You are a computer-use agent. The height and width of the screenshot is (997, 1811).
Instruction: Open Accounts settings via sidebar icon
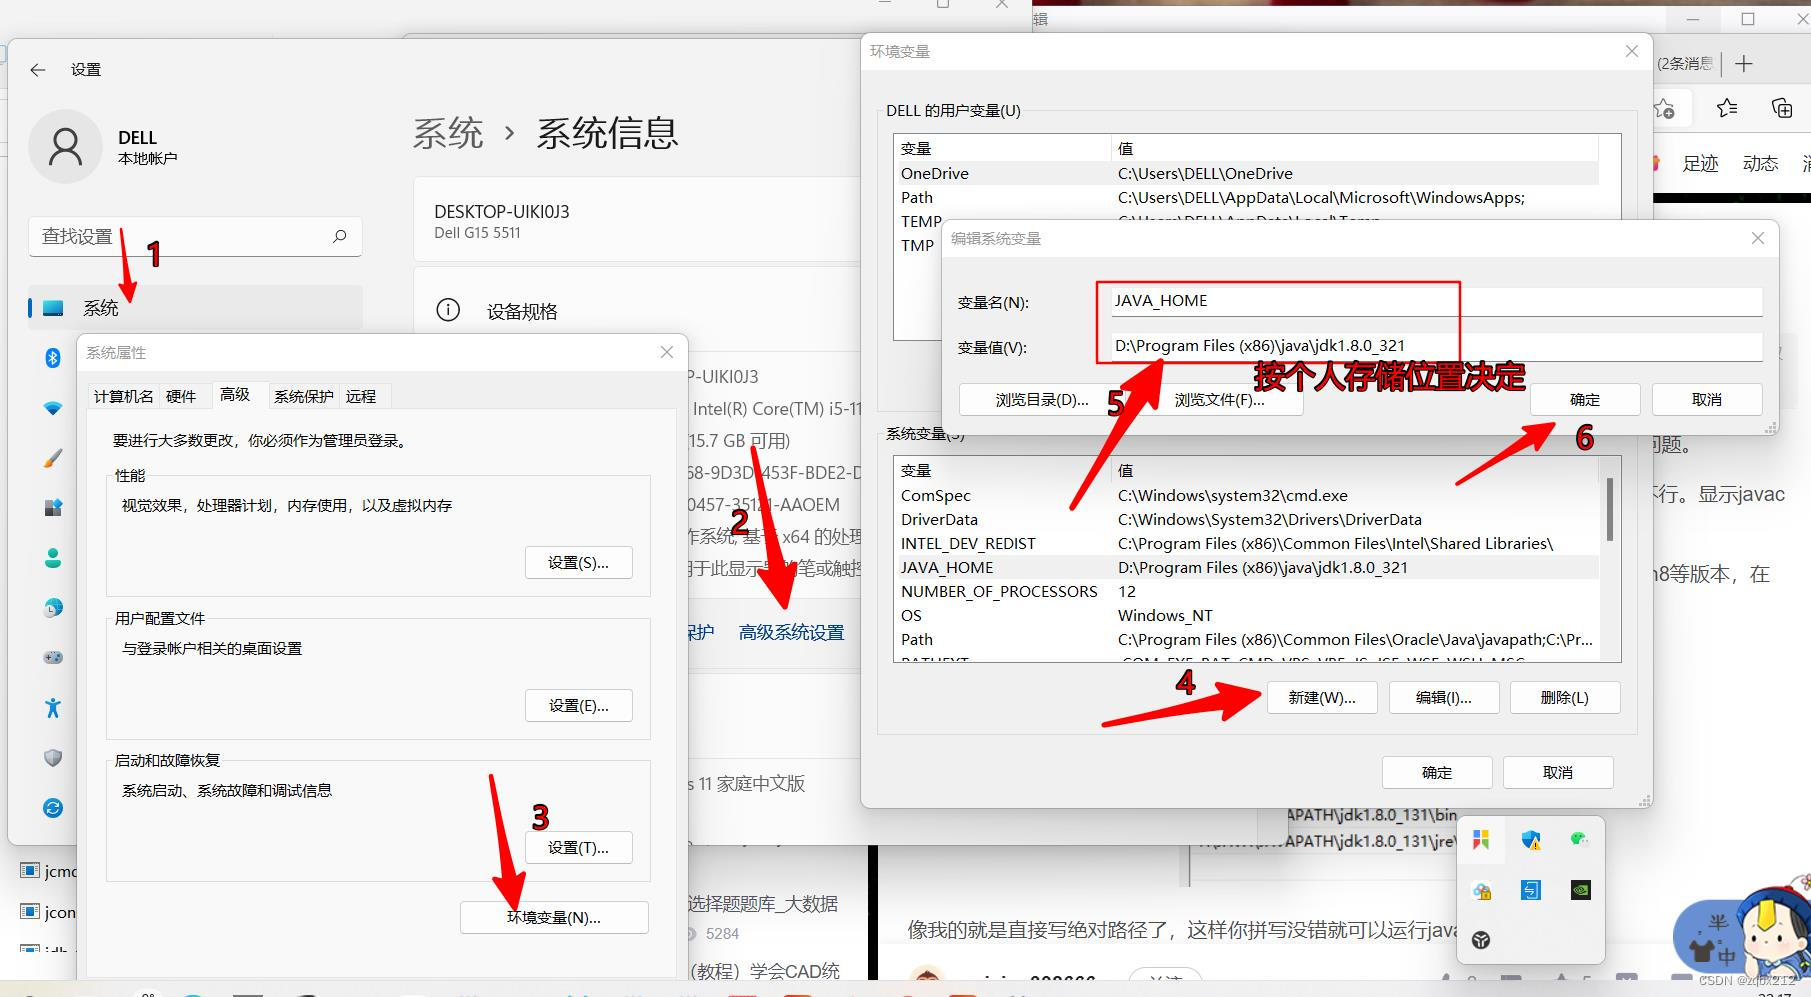52,557
